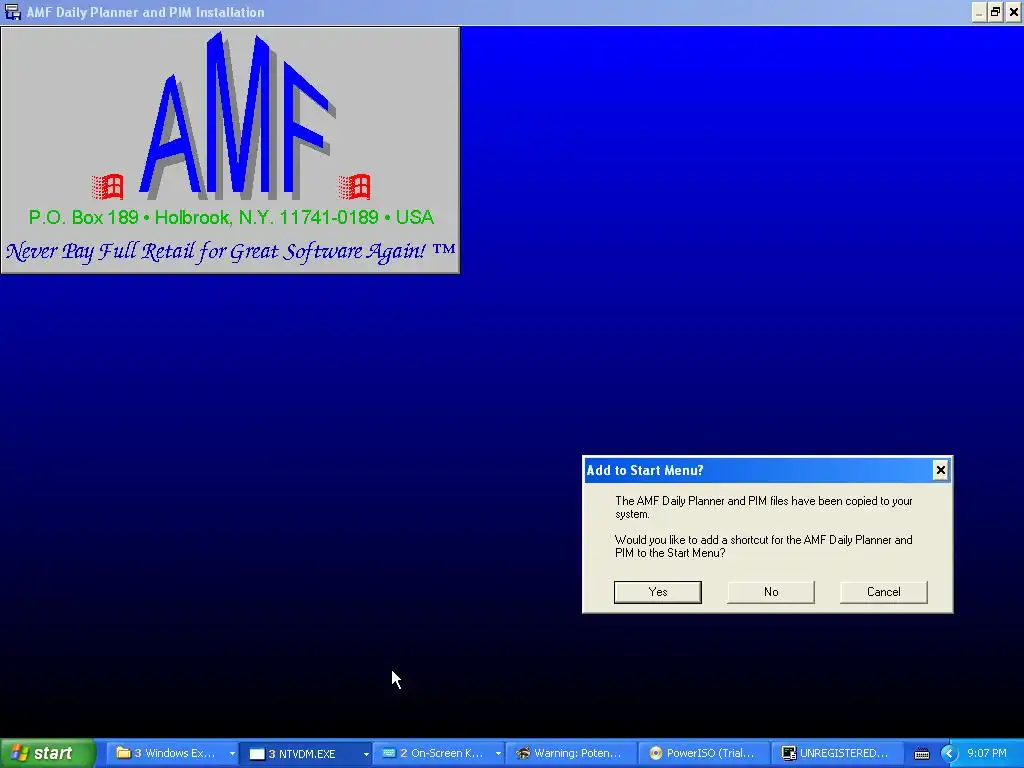Click the right red Windows logo icon

pyautogui.click(x=355, y=187)
